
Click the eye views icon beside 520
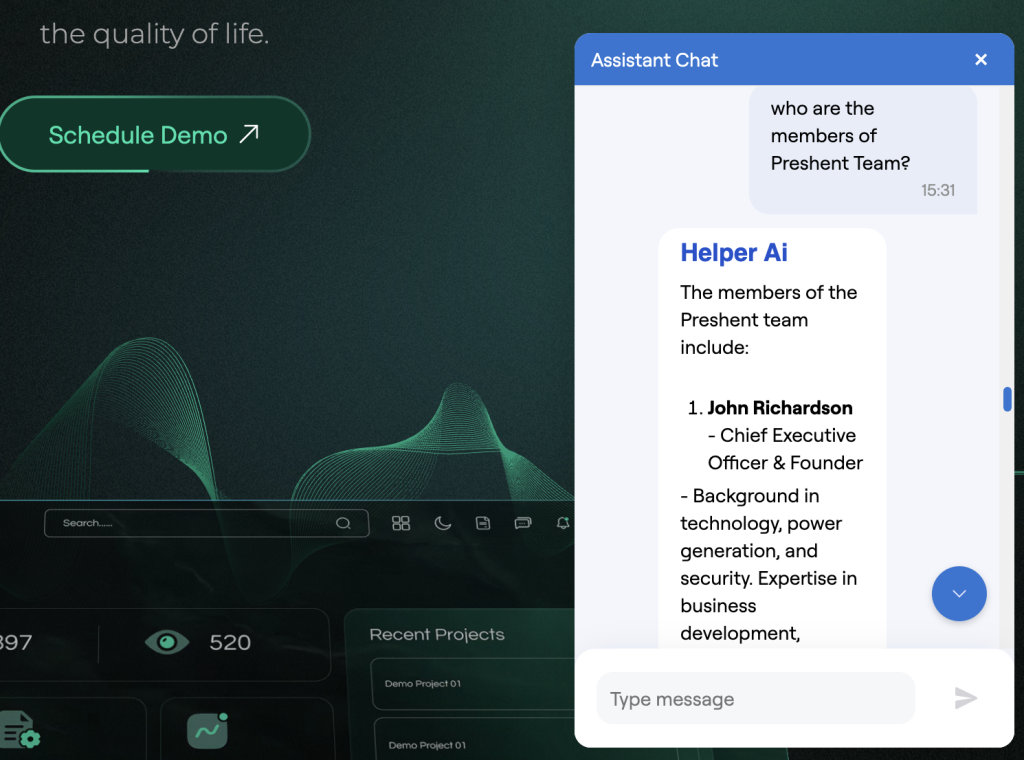(x=167, y=642)
